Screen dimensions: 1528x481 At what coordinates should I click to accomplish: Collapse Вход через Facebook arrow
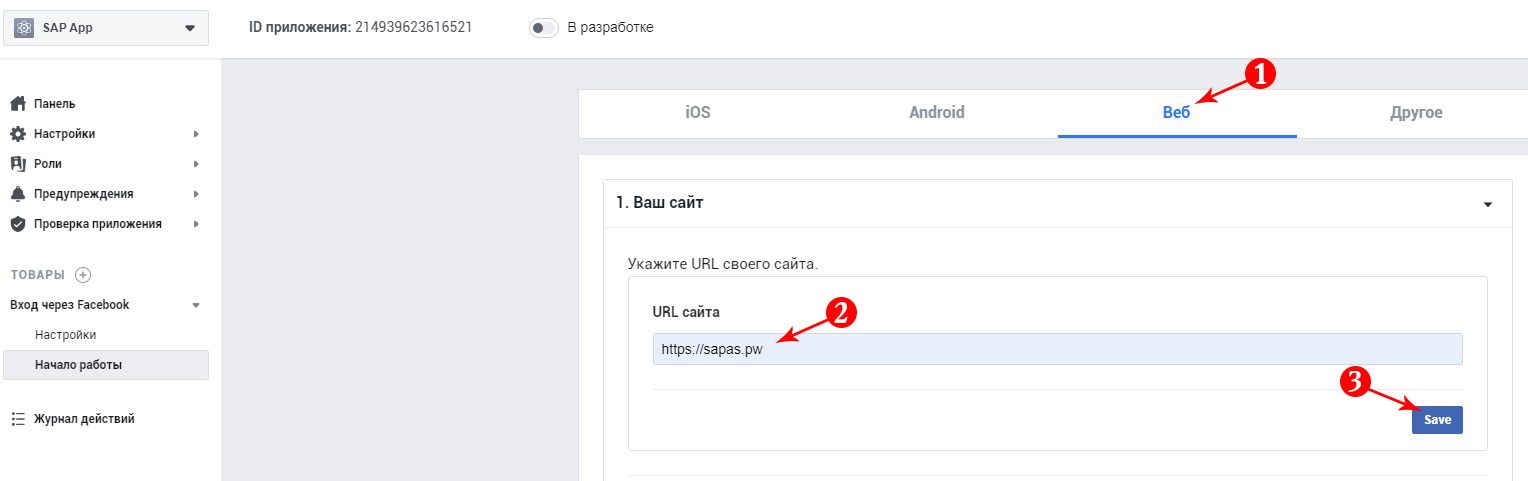tap(196, 305)
